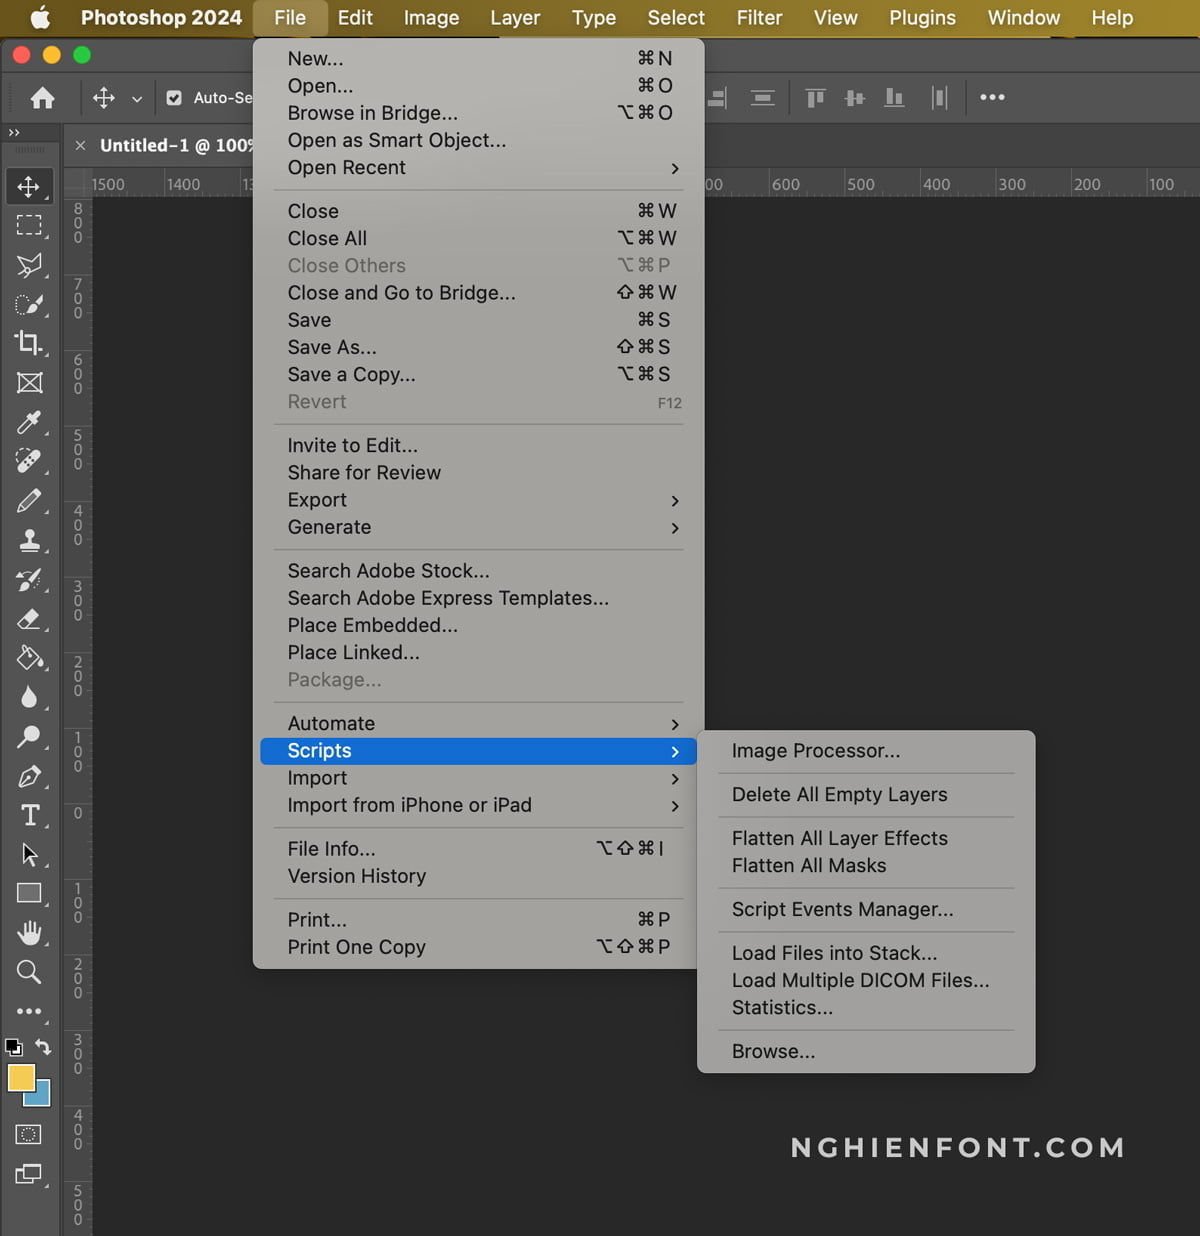This screenshot has height=1236, width=1200.
Task: Expand the Automate submenu arrow
Action: pos(675,724)
